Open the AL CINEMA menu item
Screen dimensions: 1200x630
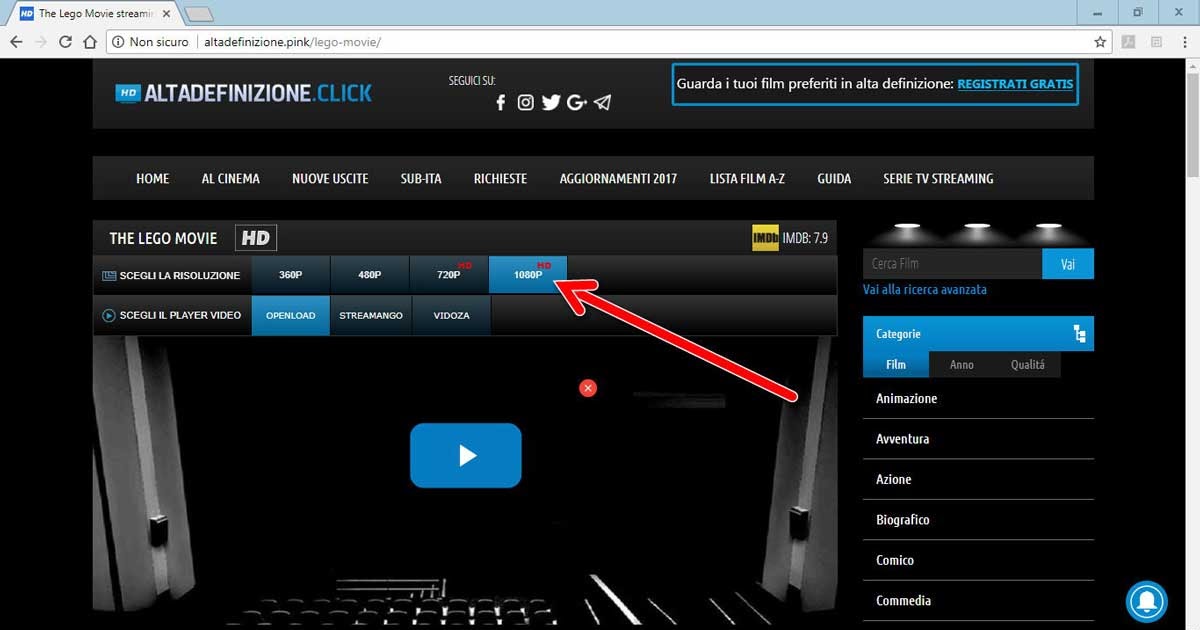(231, 178)
